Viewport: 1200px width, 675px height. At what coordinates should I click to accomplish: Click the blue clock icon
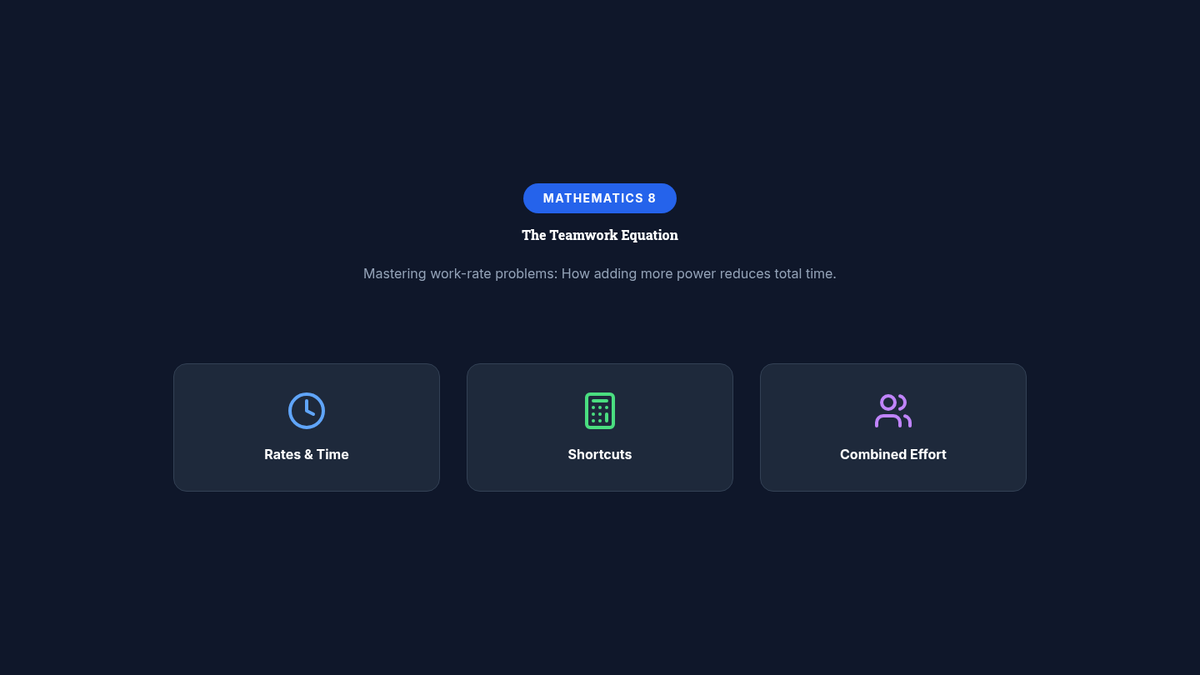pyautogui.click(x=306, y=411)
